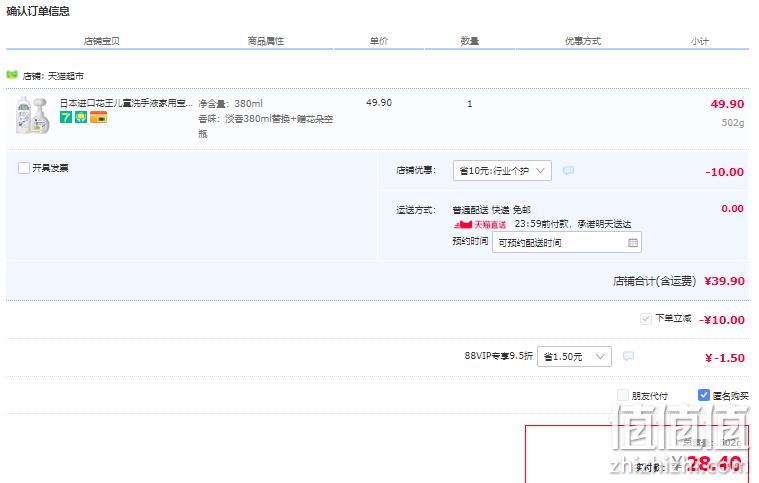Click the yellow-green guarantee badge icon

pos(81,117)
